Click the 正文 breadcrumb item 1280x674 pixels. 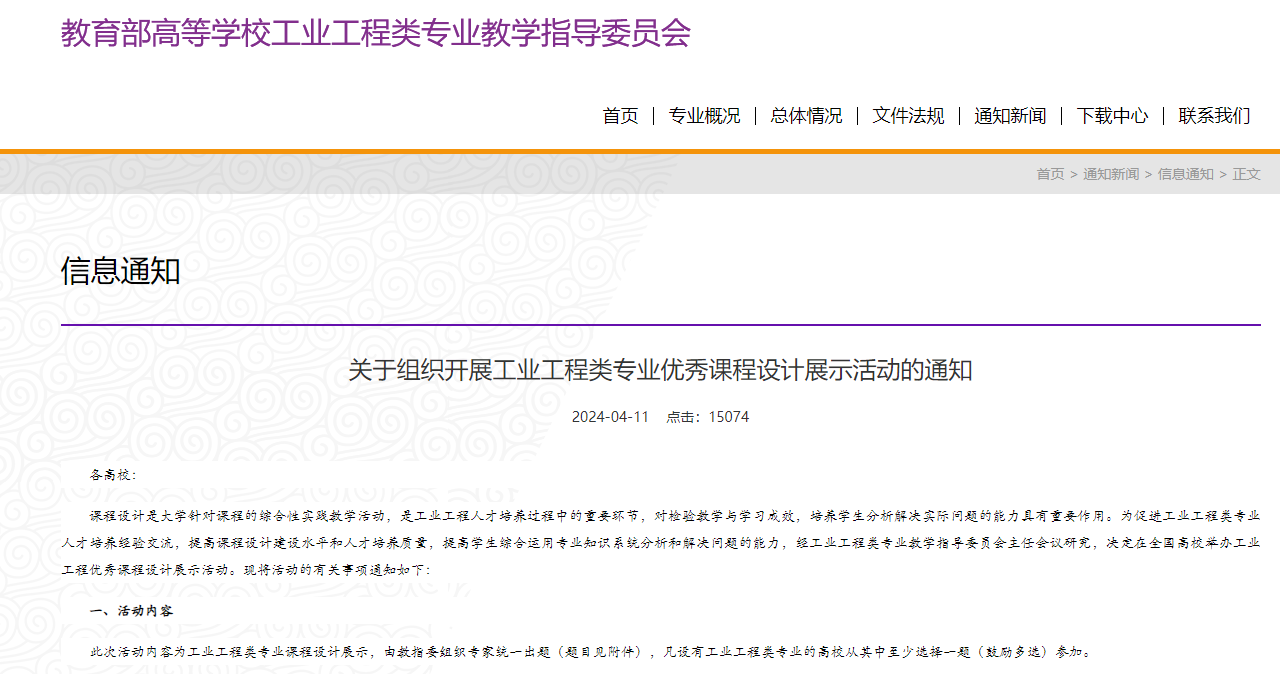(1246, 174)
